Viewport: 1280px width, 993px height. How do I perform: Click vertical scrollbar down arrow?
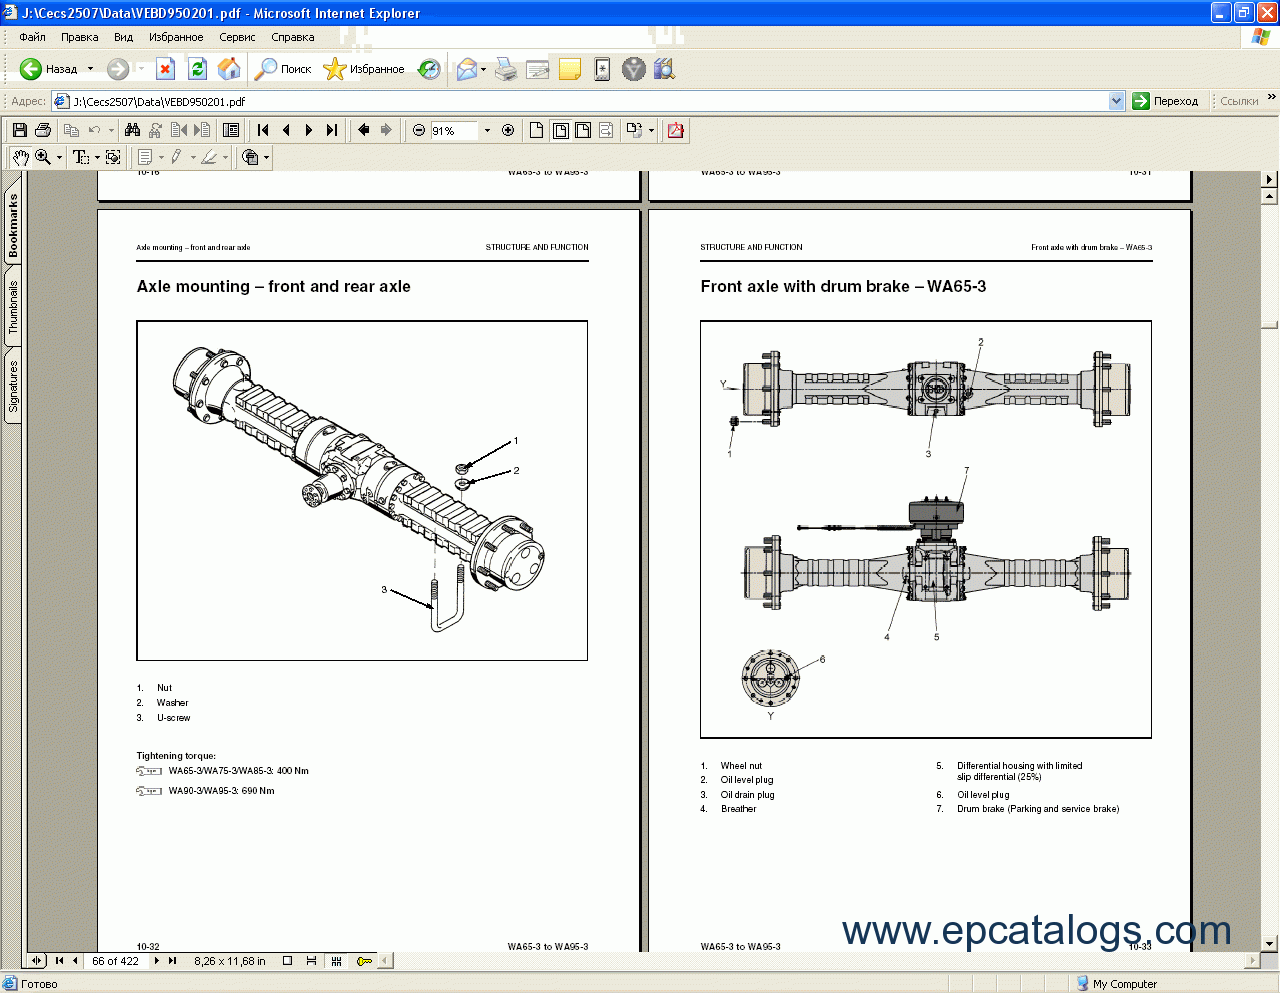(1270, 943)
